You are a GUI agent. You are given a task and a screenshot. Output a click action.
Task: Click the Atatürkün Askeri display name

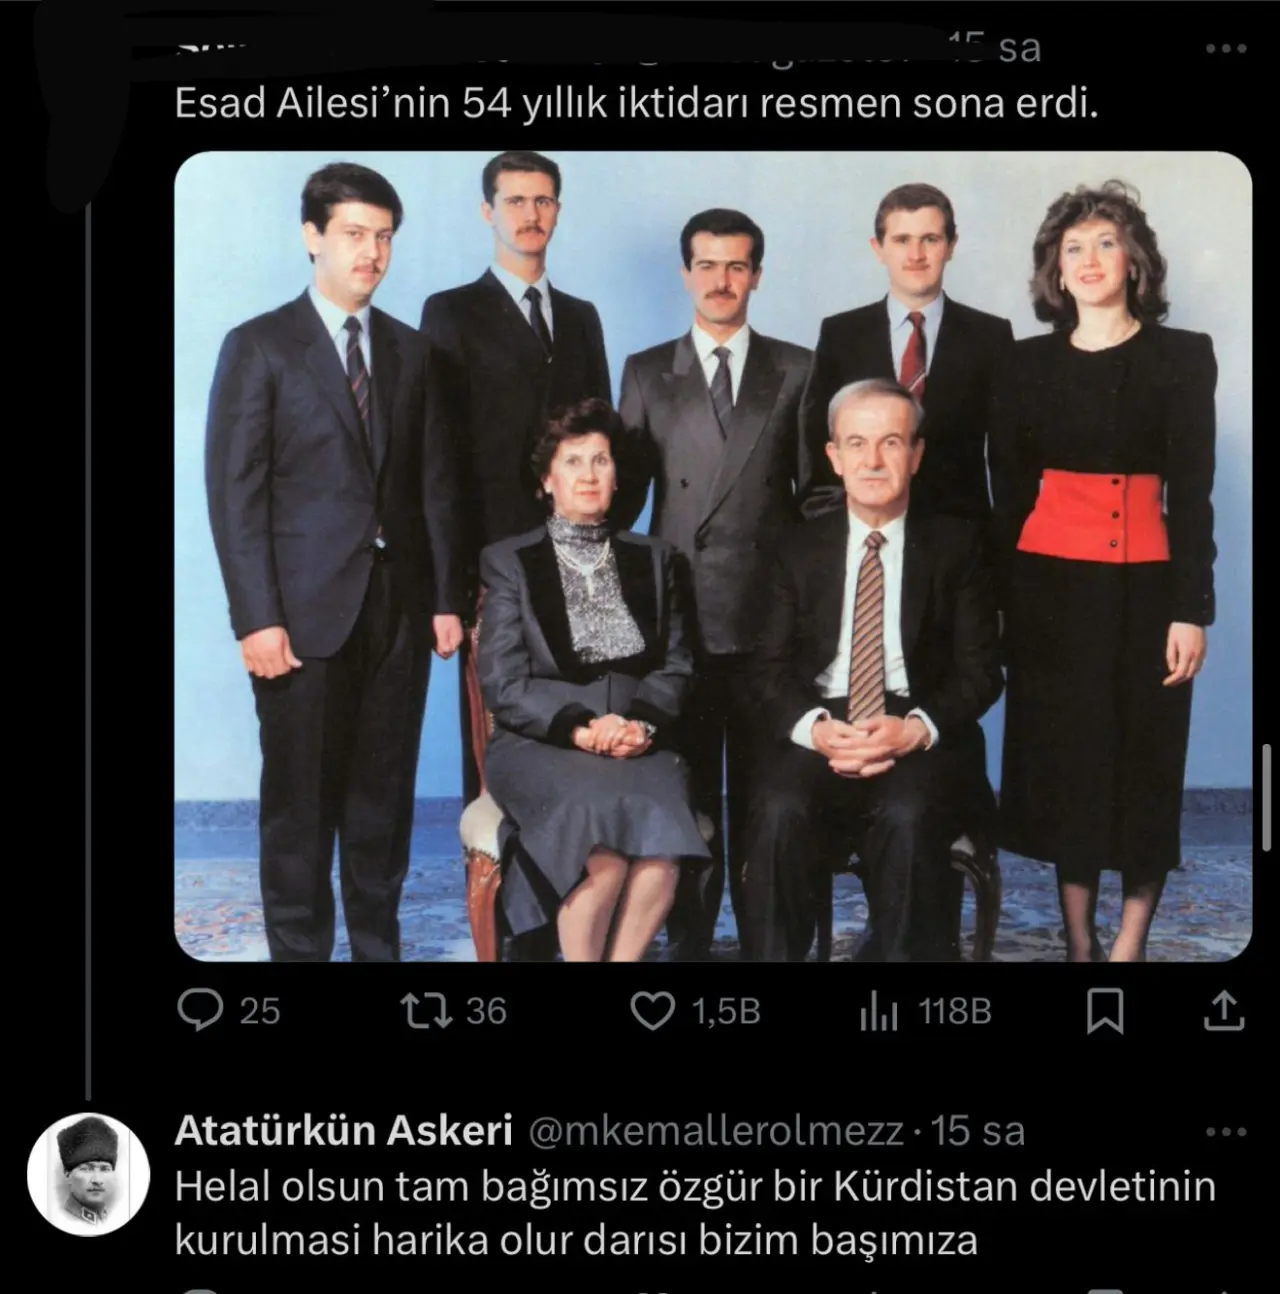(344, 1130)
